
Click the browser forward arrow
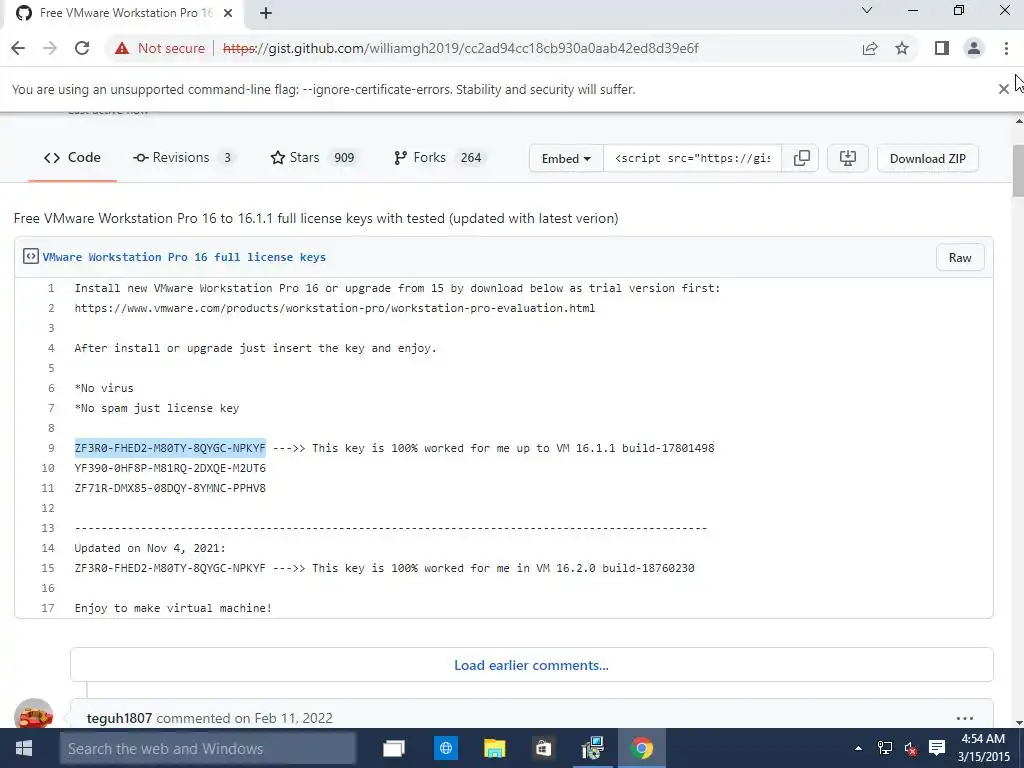tap(50, 48)
